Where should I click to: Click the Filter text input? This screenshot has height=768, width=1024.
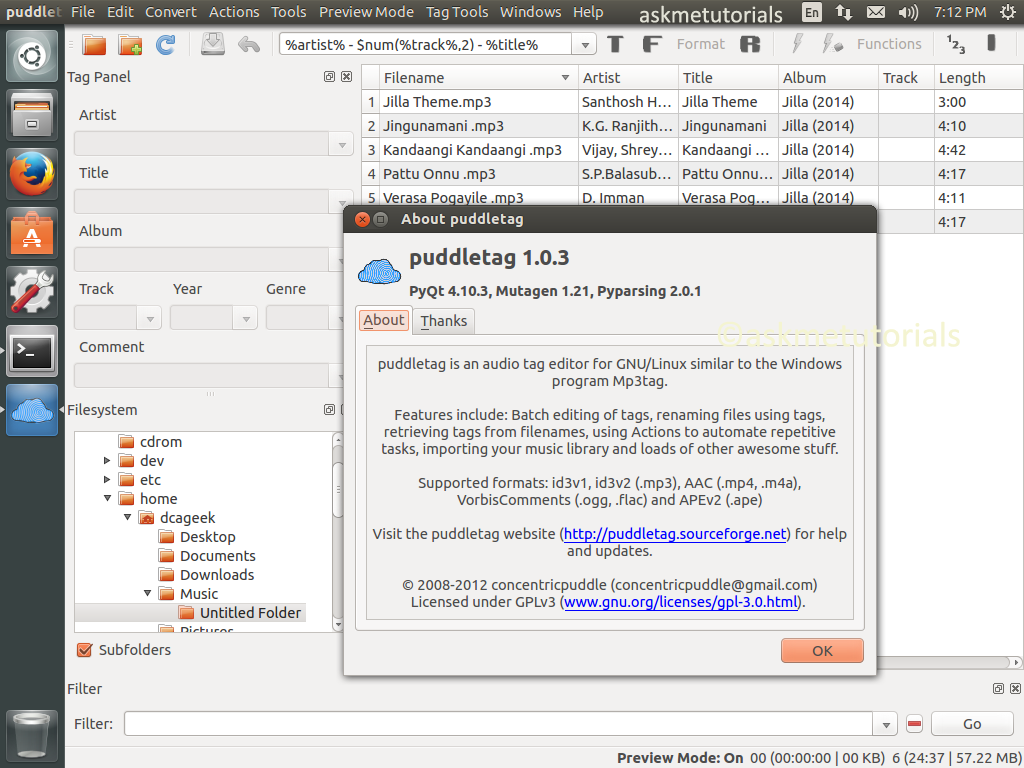(498, 724)
